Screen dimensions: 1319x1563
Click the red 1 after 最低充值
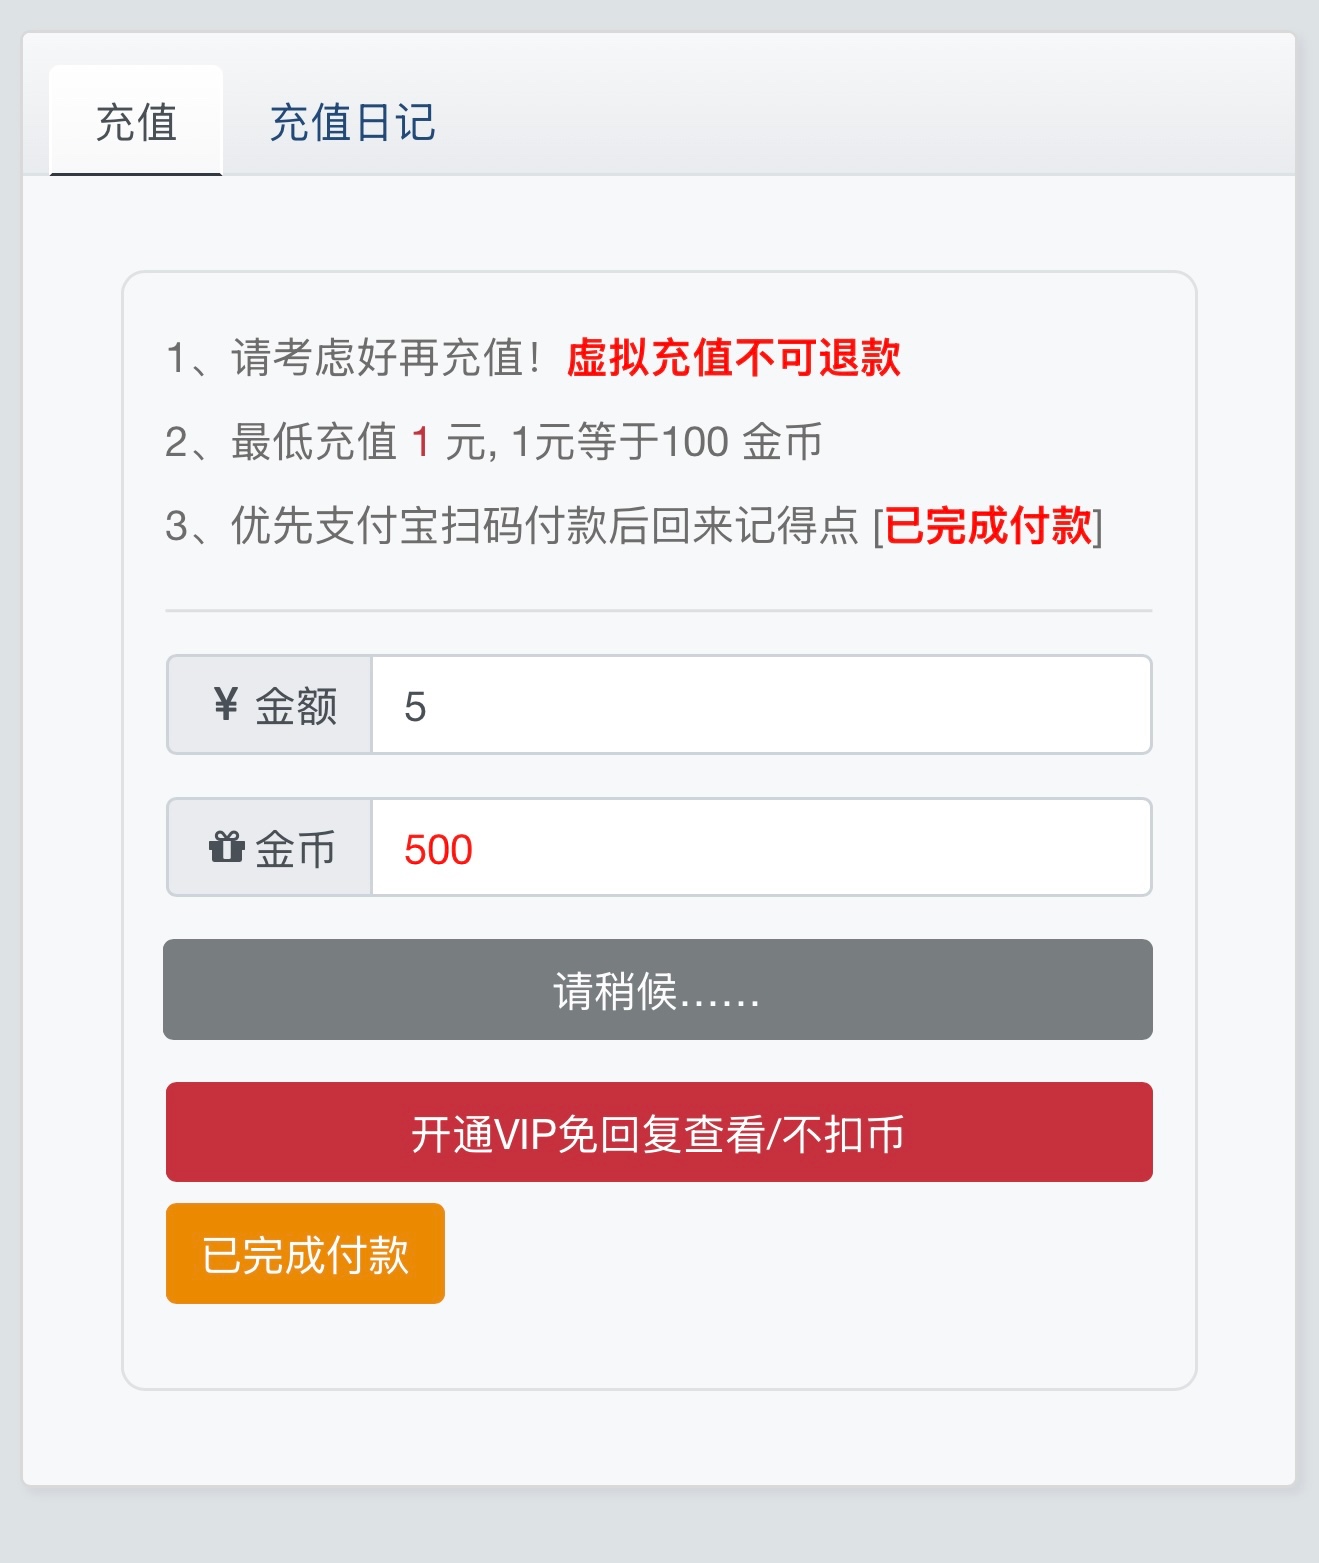point(421,442)
